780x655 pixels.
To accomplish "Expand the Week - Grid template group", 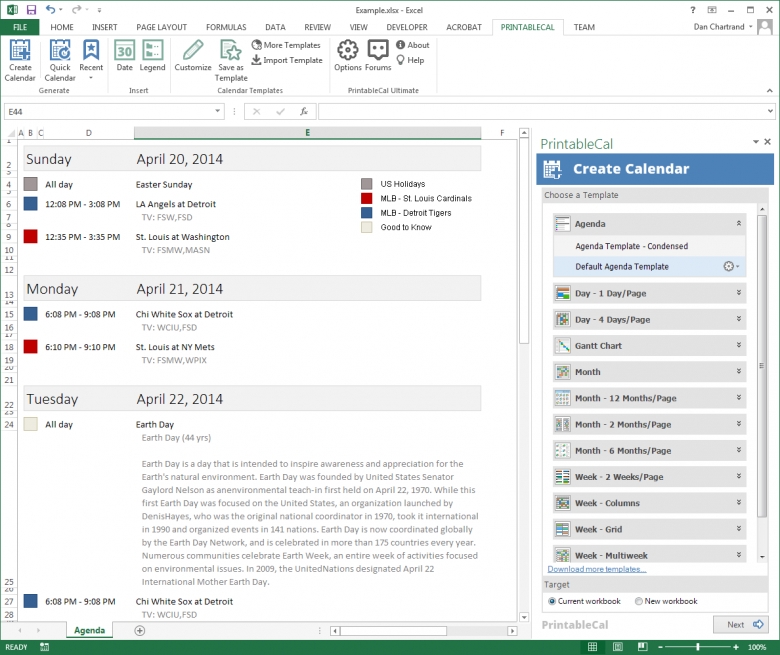I will [x=739, y=529].
